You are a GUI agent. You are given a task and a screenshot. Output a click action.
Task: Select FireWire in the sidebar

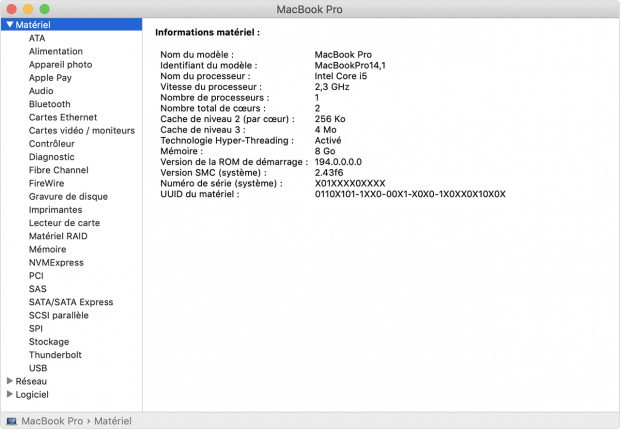pyautogui.click(x=46, y=183)
